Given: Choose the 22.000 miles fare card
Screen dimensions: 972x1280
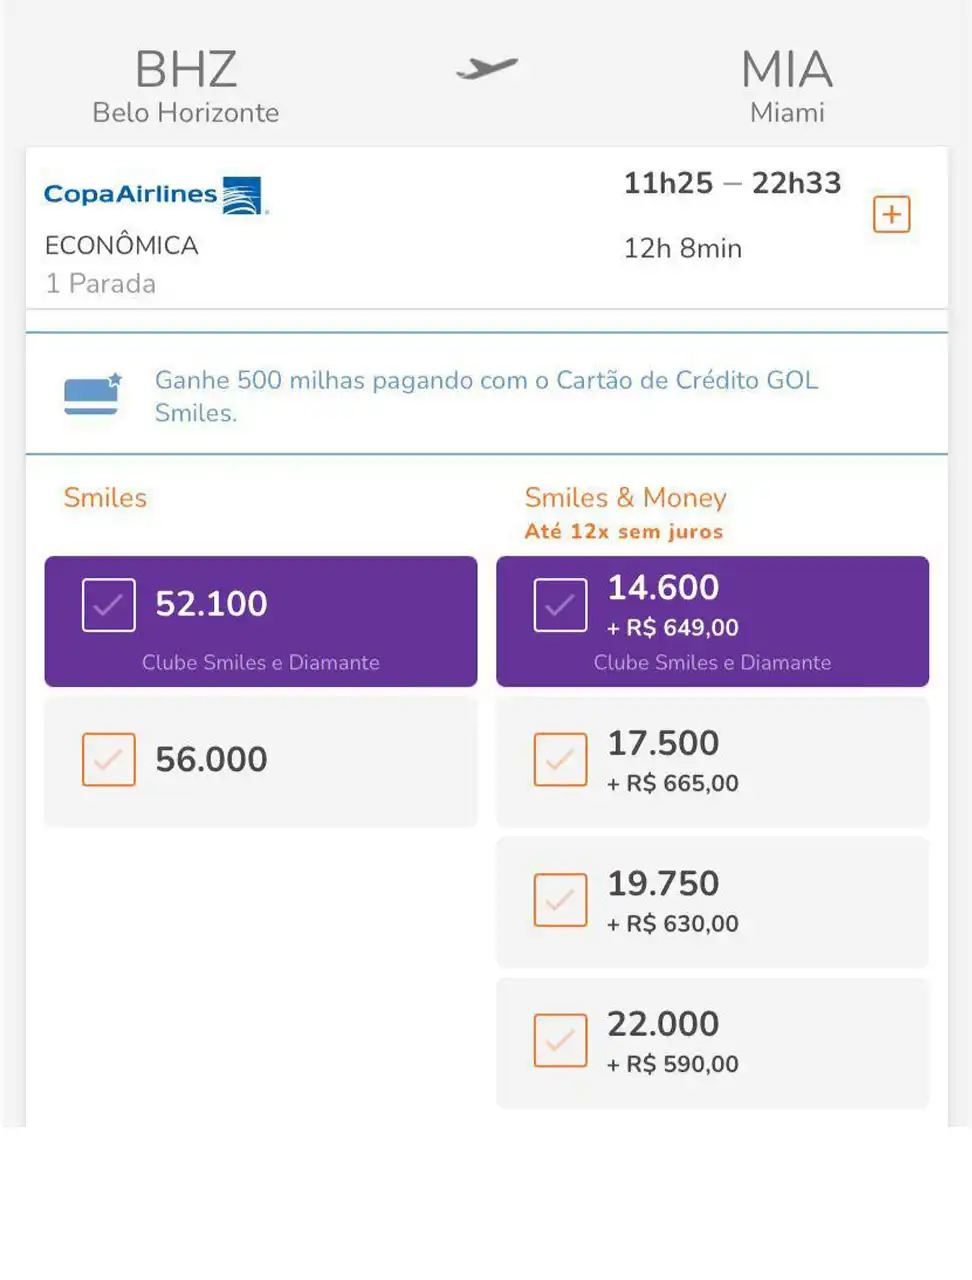Looking at the screenshot, I should [x=712, y=1043].
